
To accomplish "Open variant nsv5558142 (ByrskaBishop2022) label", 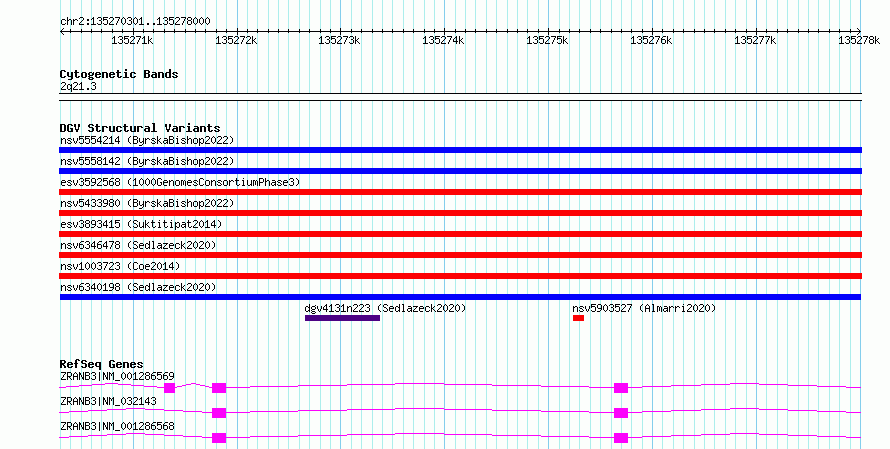I will point(147,161).
